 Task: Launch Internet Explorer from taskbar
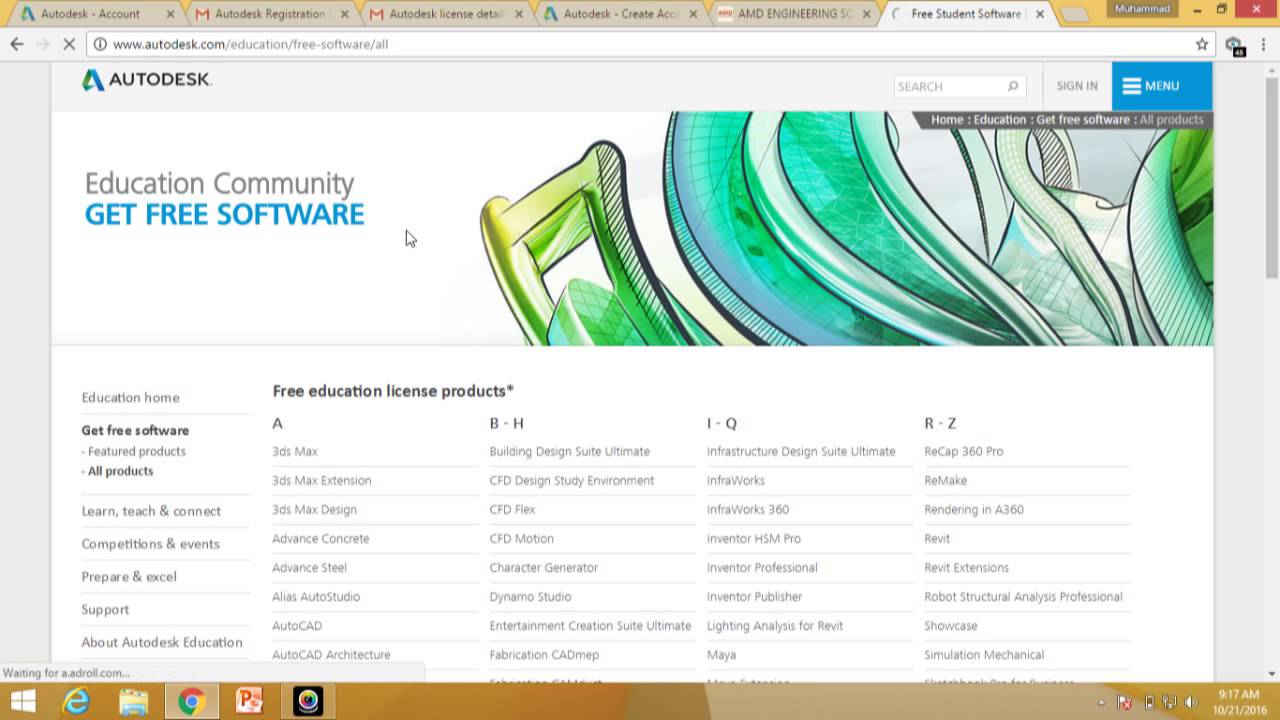click(x=77, y=701)
